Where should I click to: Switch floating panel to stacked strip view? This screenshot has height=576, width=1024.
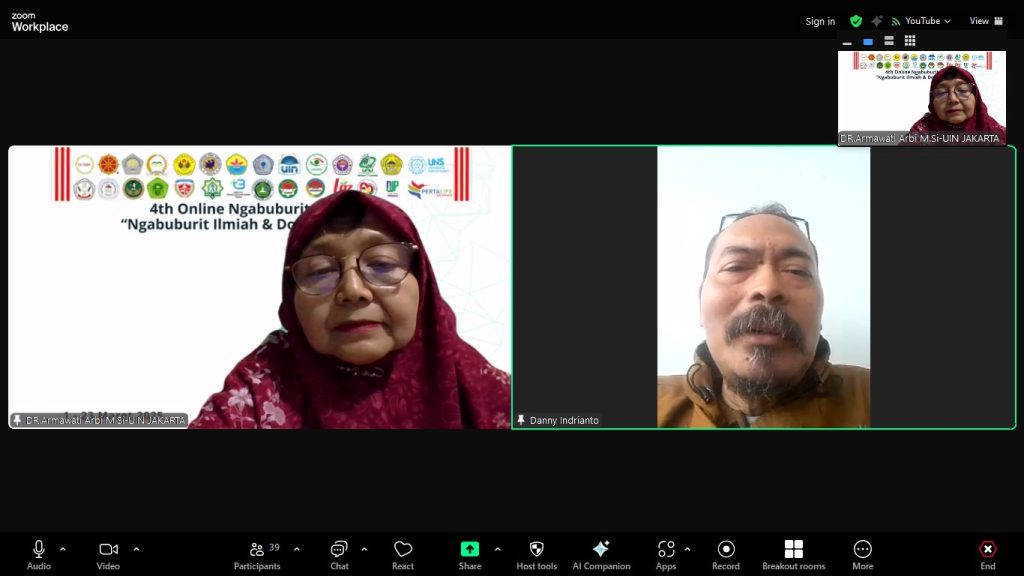coord(889,41)
